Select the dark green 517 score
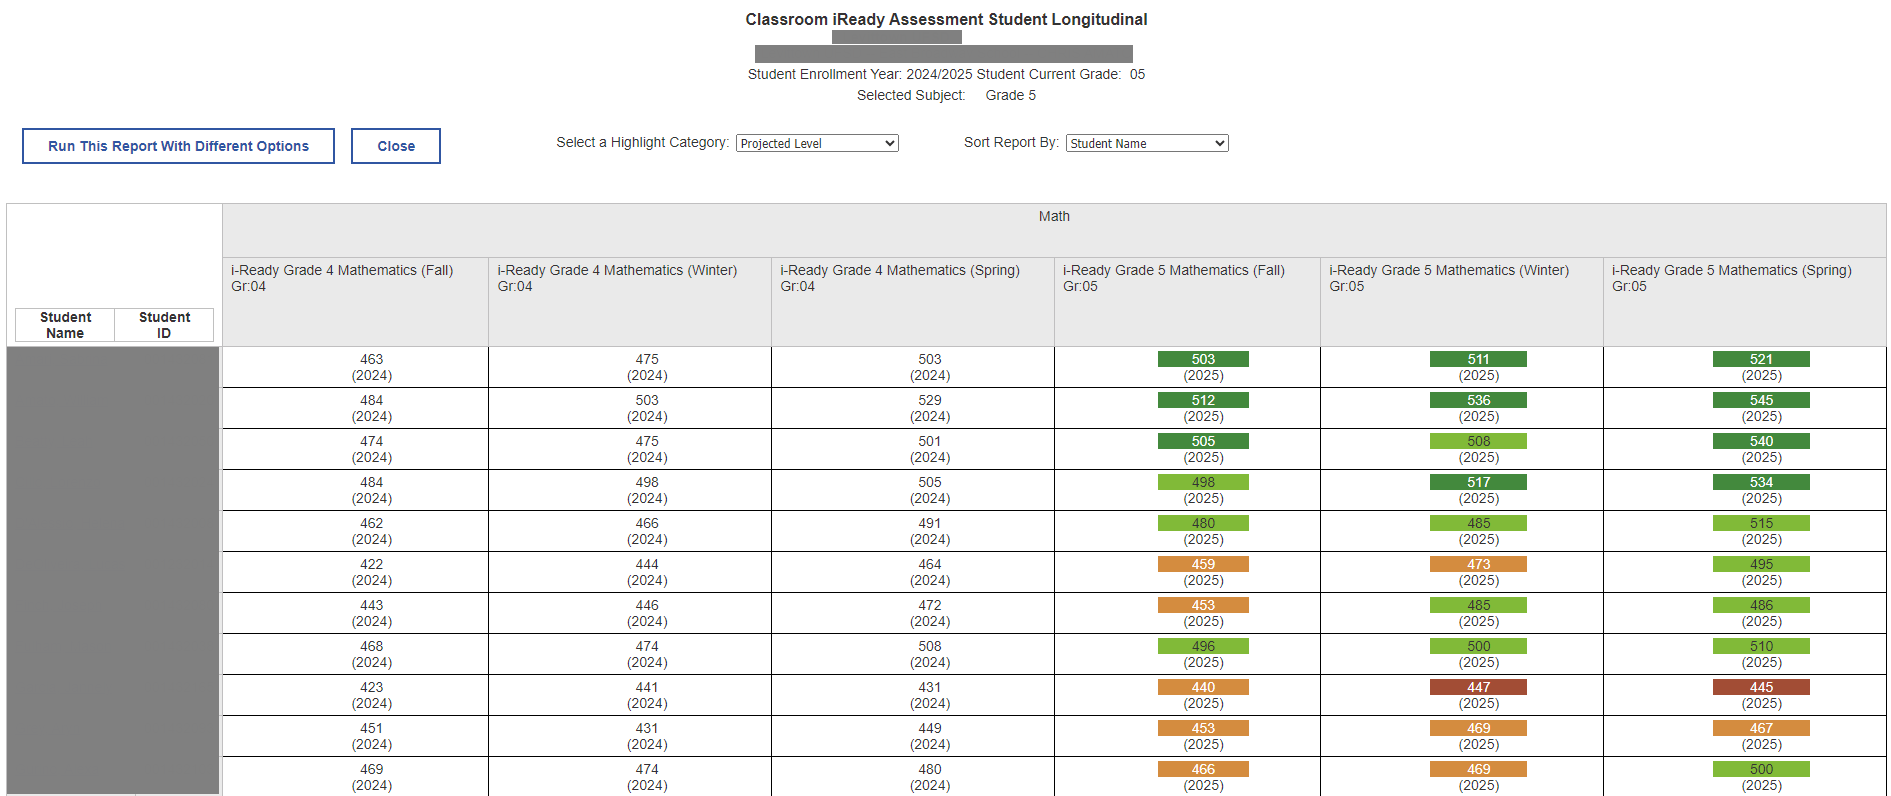Image resolution: width=1891 pixels, height=796 pixels. pyautogui.click(x=1478, y=482)
